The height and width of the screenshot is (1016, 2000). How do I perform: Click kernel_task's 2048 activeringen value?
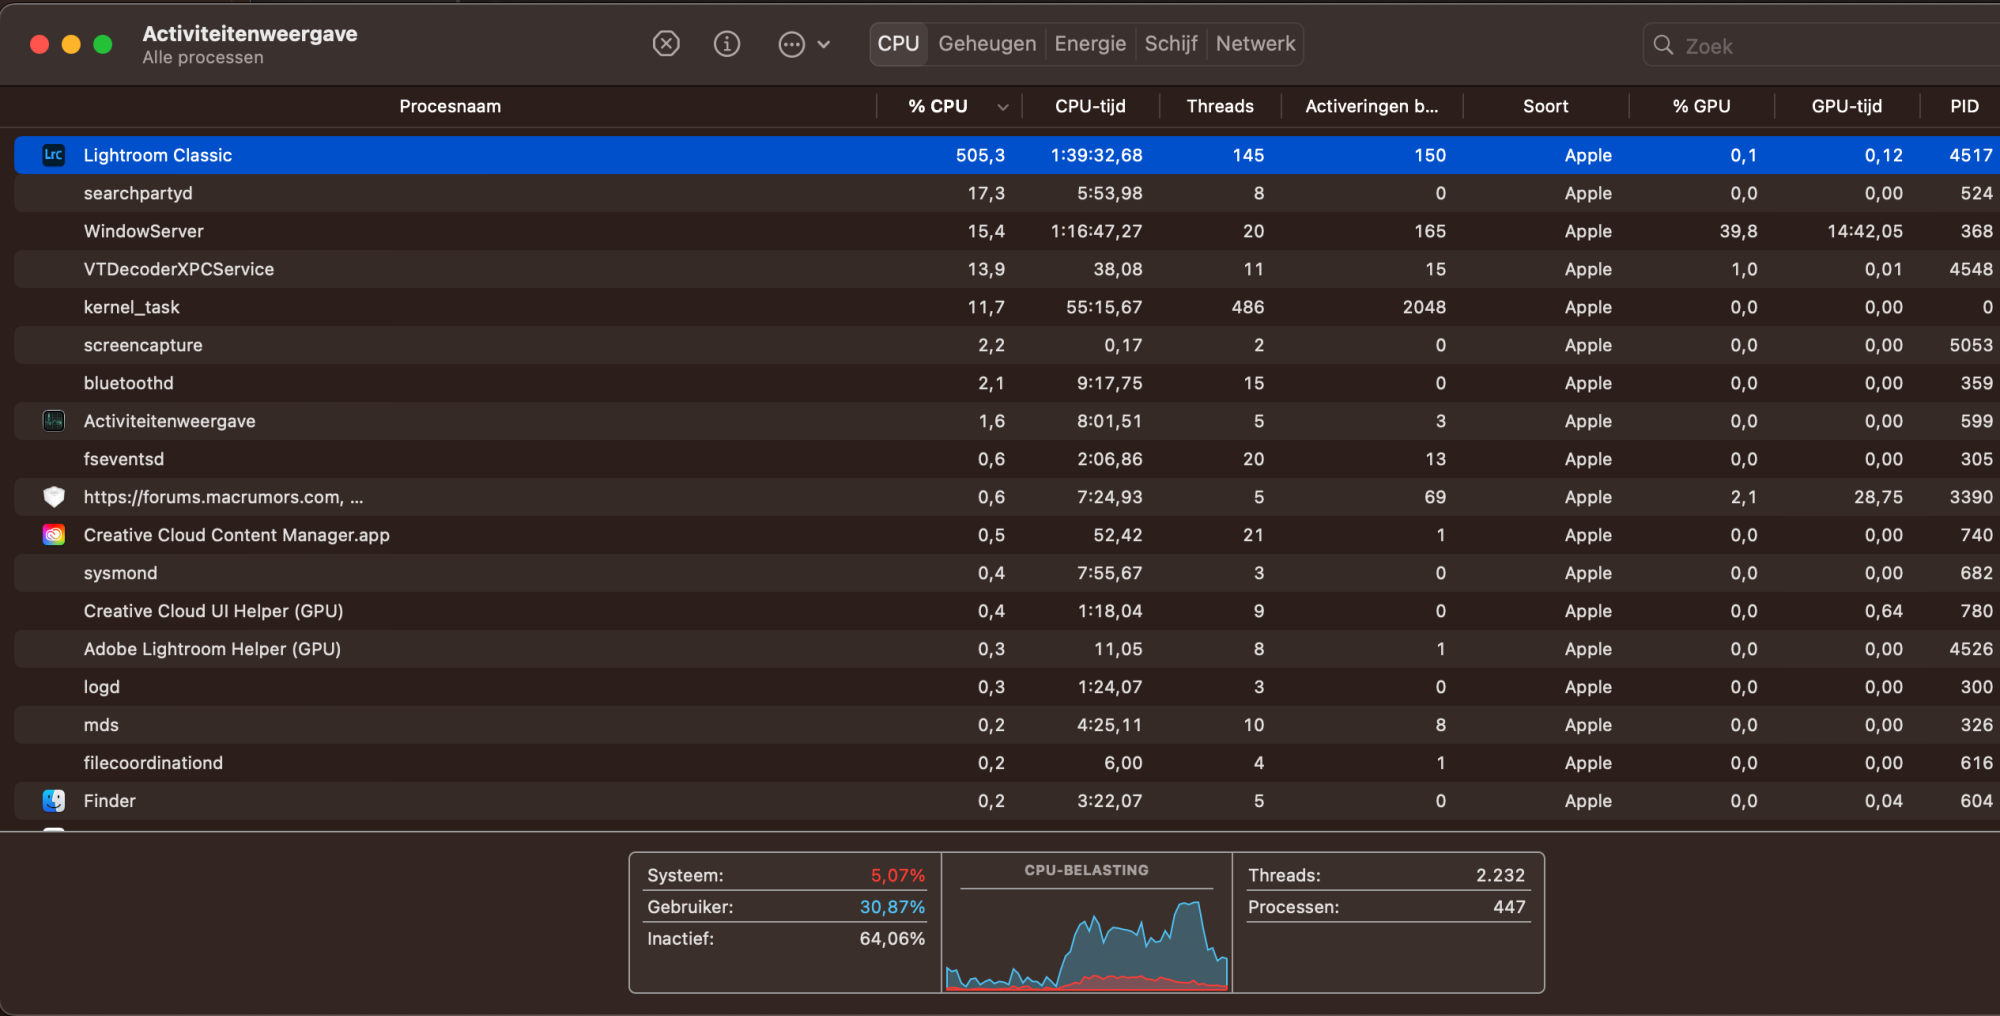pos(1424,307)
